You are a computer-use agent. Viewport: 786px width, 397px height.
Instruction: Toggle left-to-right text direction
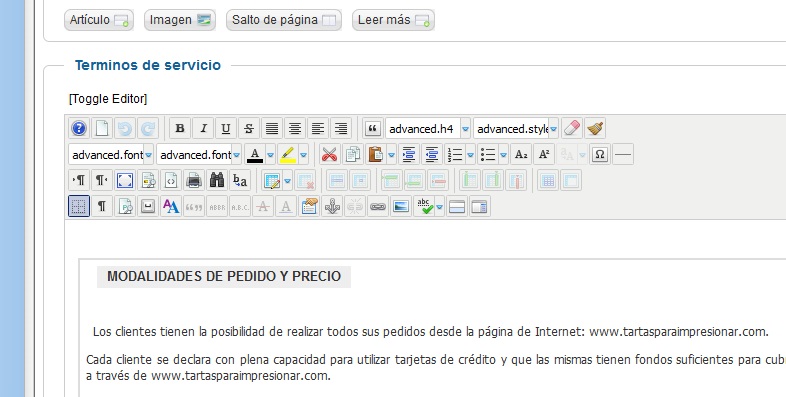point(79,180)
